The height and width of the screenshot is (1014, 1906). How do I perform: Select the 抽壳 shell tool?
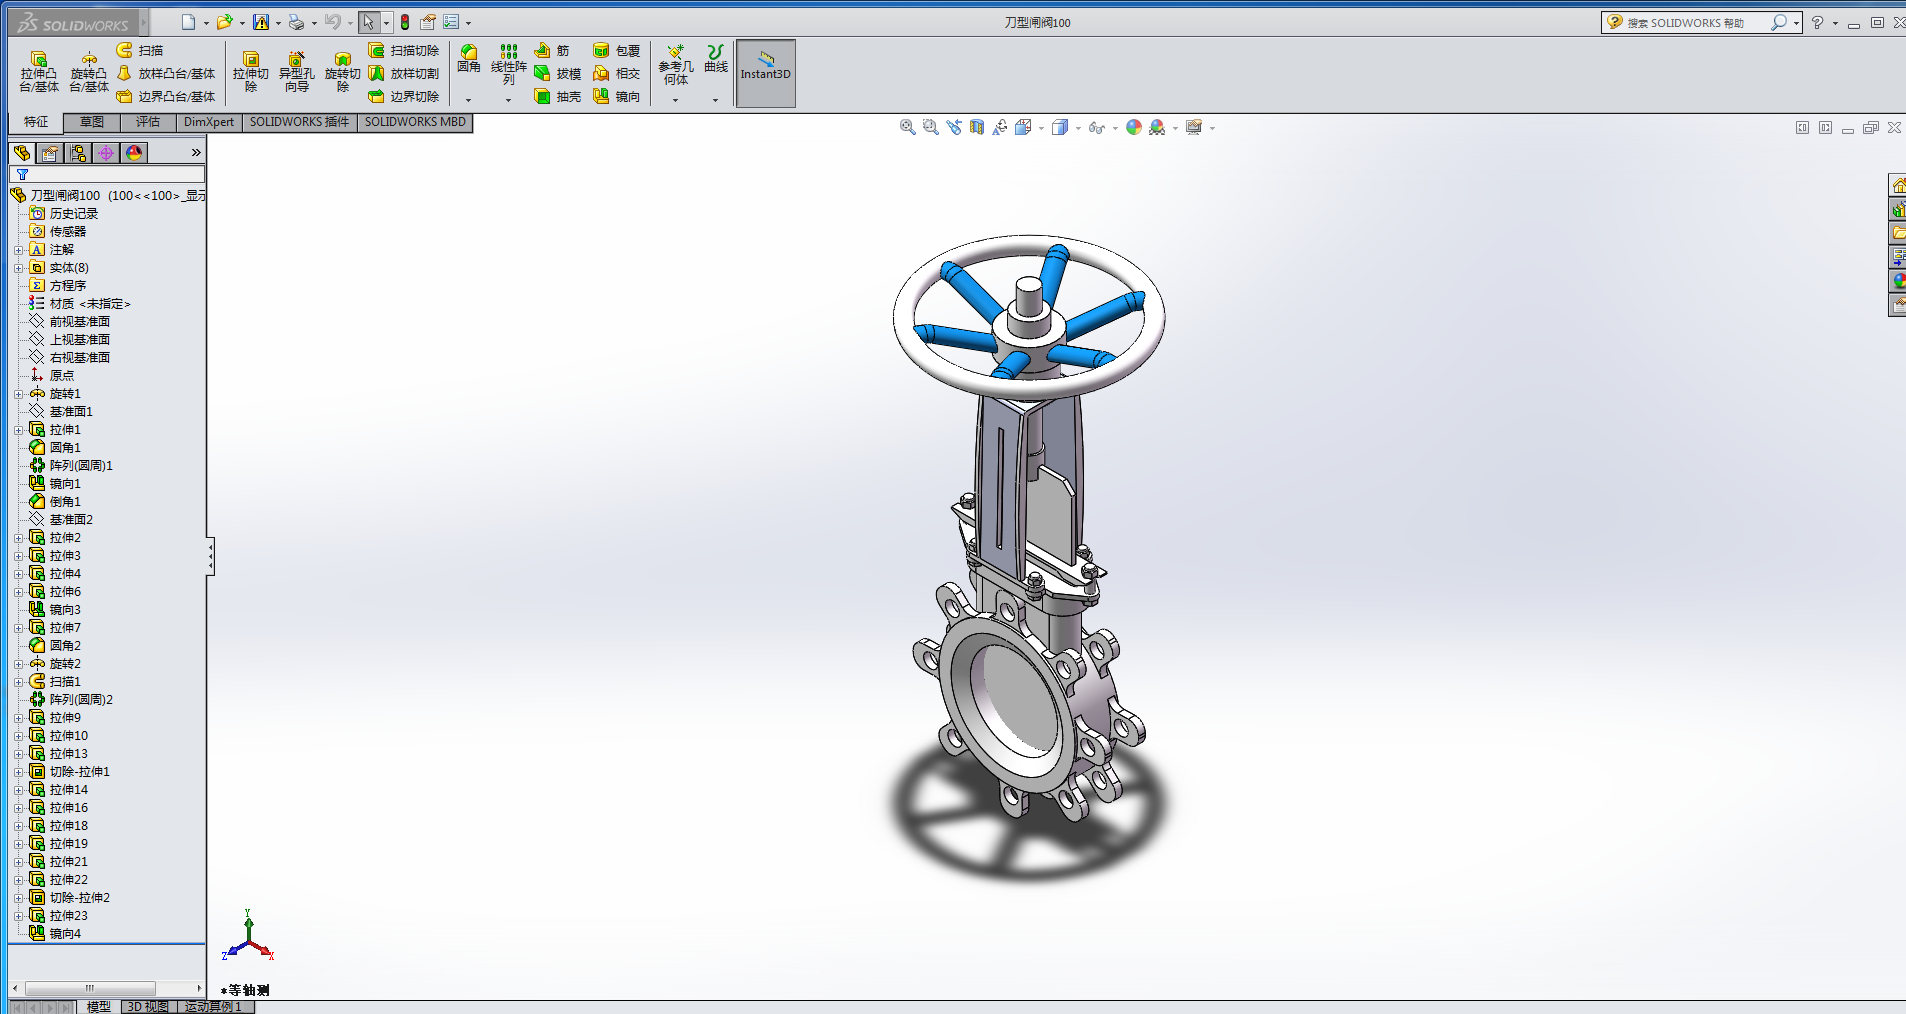tap(557, 97)
